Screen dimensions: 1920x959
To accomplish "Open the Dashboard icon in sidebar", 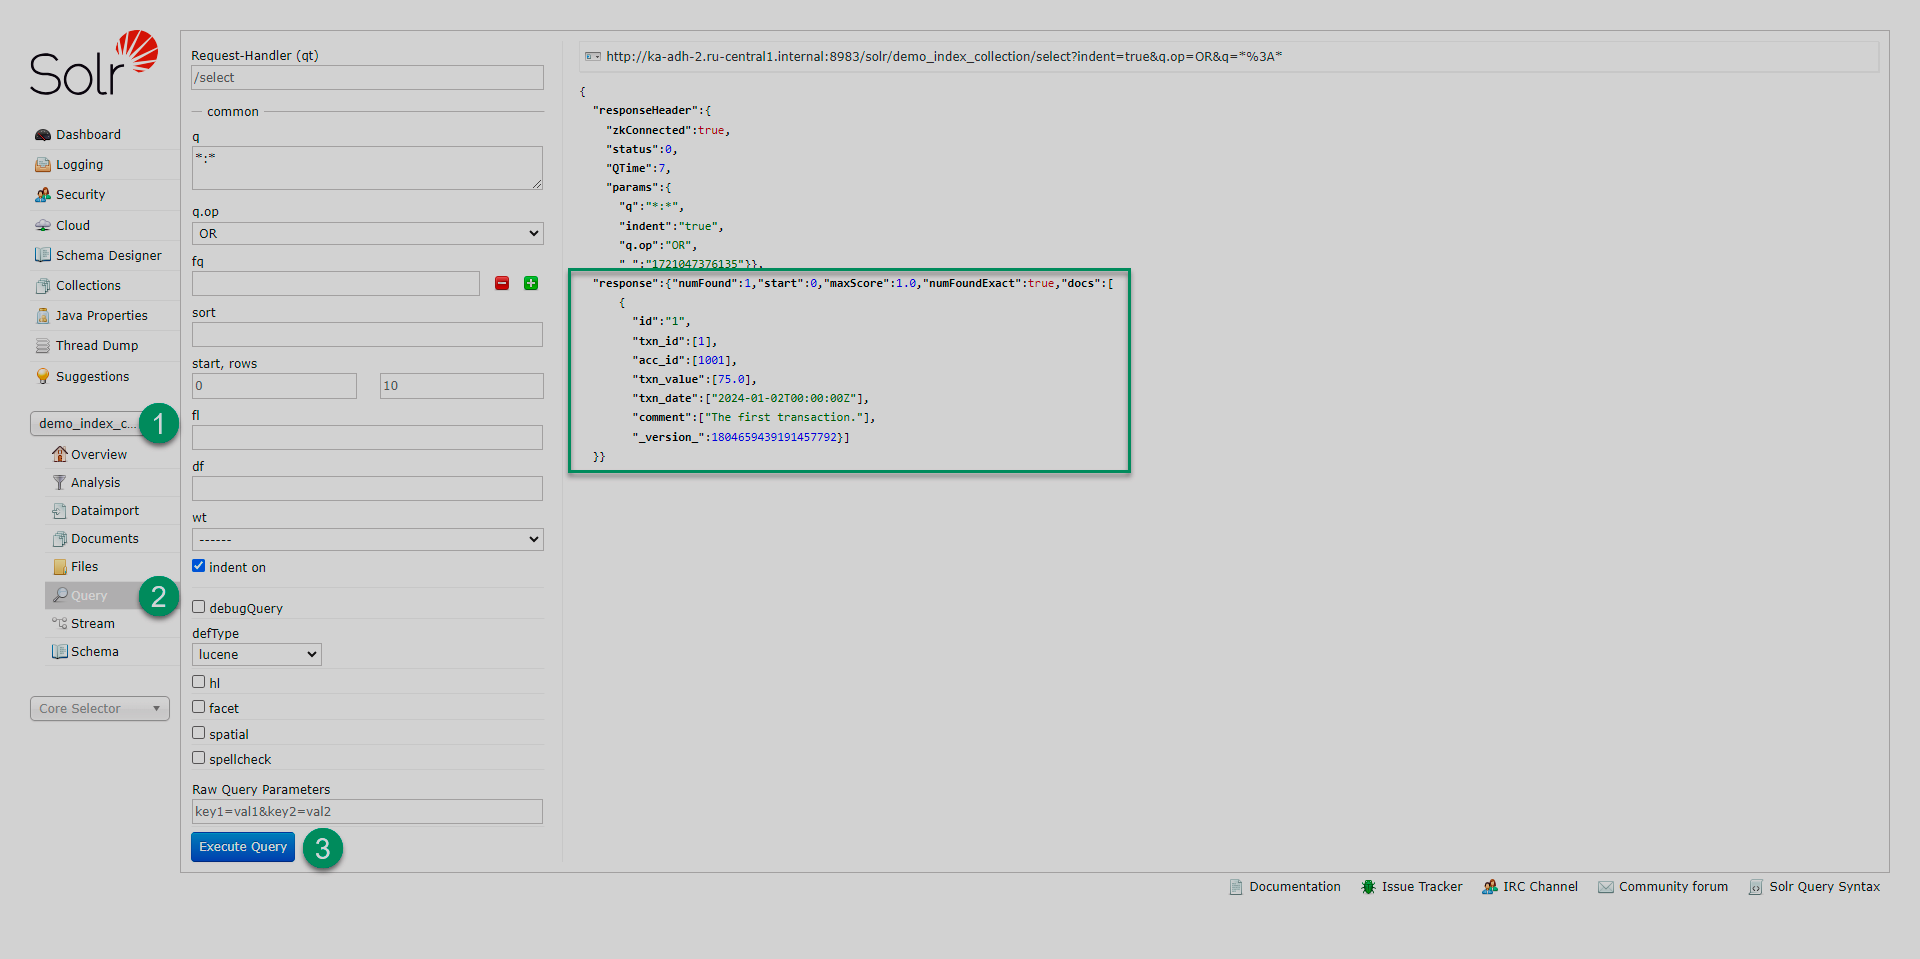I will 43,135.
